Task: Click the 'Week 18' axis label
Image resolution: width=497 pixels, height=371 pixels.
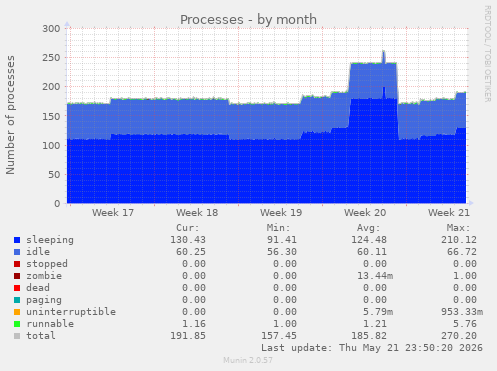Action: 197,213
